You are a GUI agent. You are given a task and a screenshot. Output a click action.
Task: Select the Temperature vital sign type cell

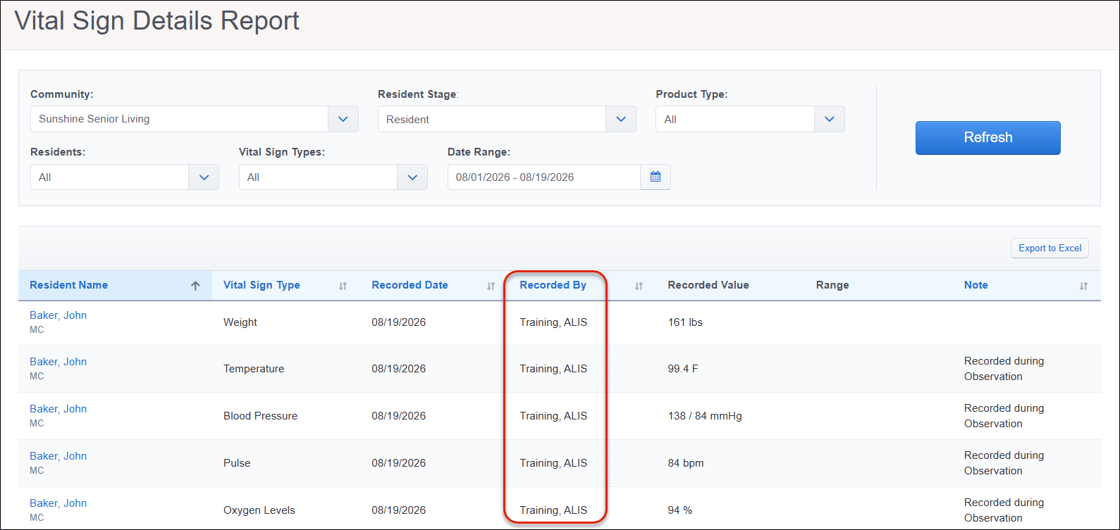254,369
